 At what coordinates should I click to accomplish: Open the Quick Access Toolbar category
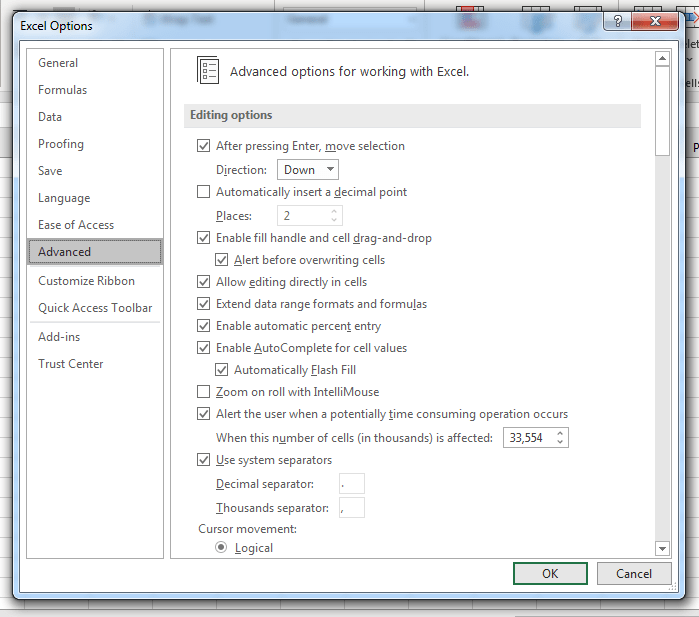pyautogui.click(x=95, y=308)
